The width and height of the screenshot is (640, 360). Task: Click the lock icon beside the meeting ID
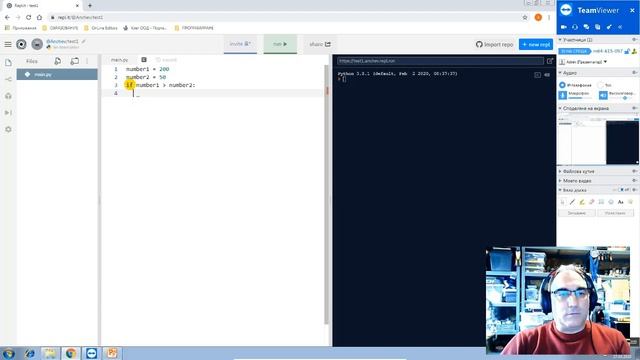[x=627, y=51]
